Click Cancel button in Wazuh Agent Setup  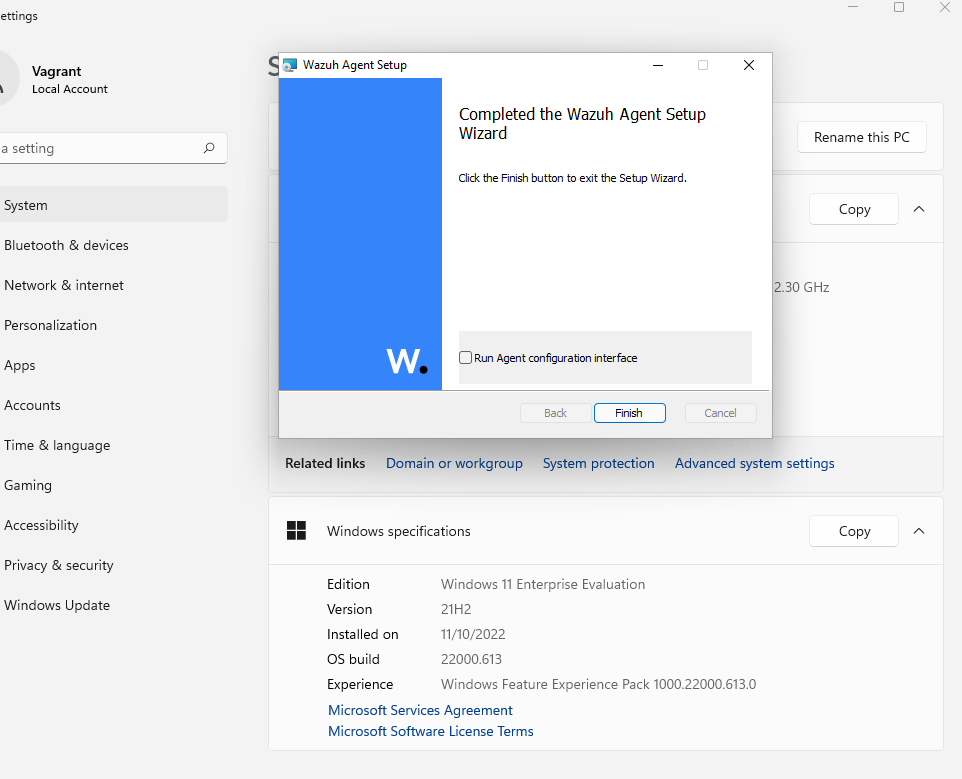pyautogui.click(x=720, y=413)
